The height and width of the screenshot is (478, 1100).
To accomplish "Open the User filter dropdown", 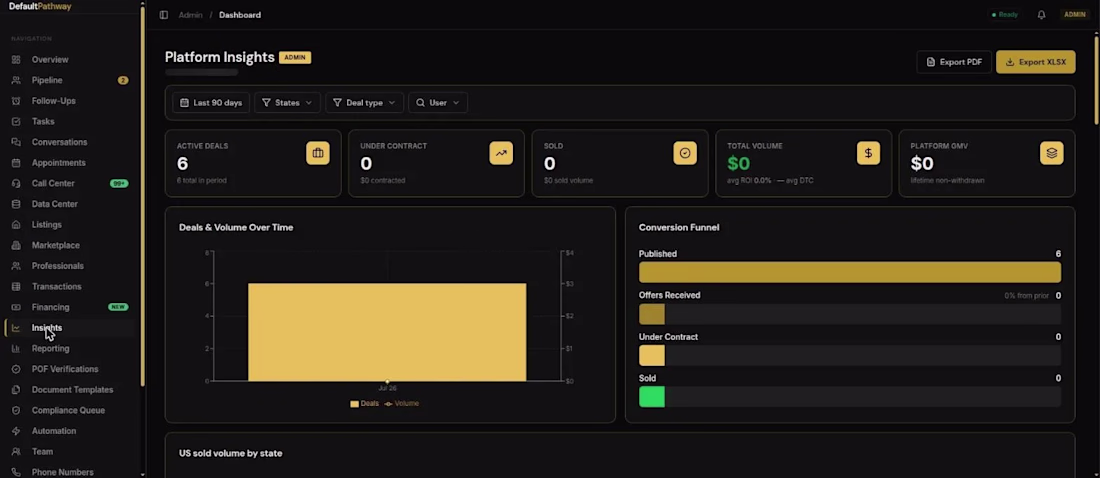I will [438, 102].
